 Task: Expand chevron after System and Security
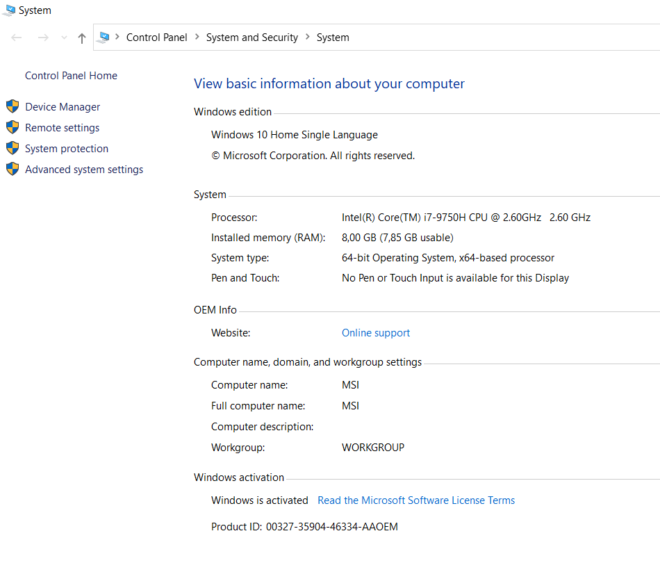(308, 37)
